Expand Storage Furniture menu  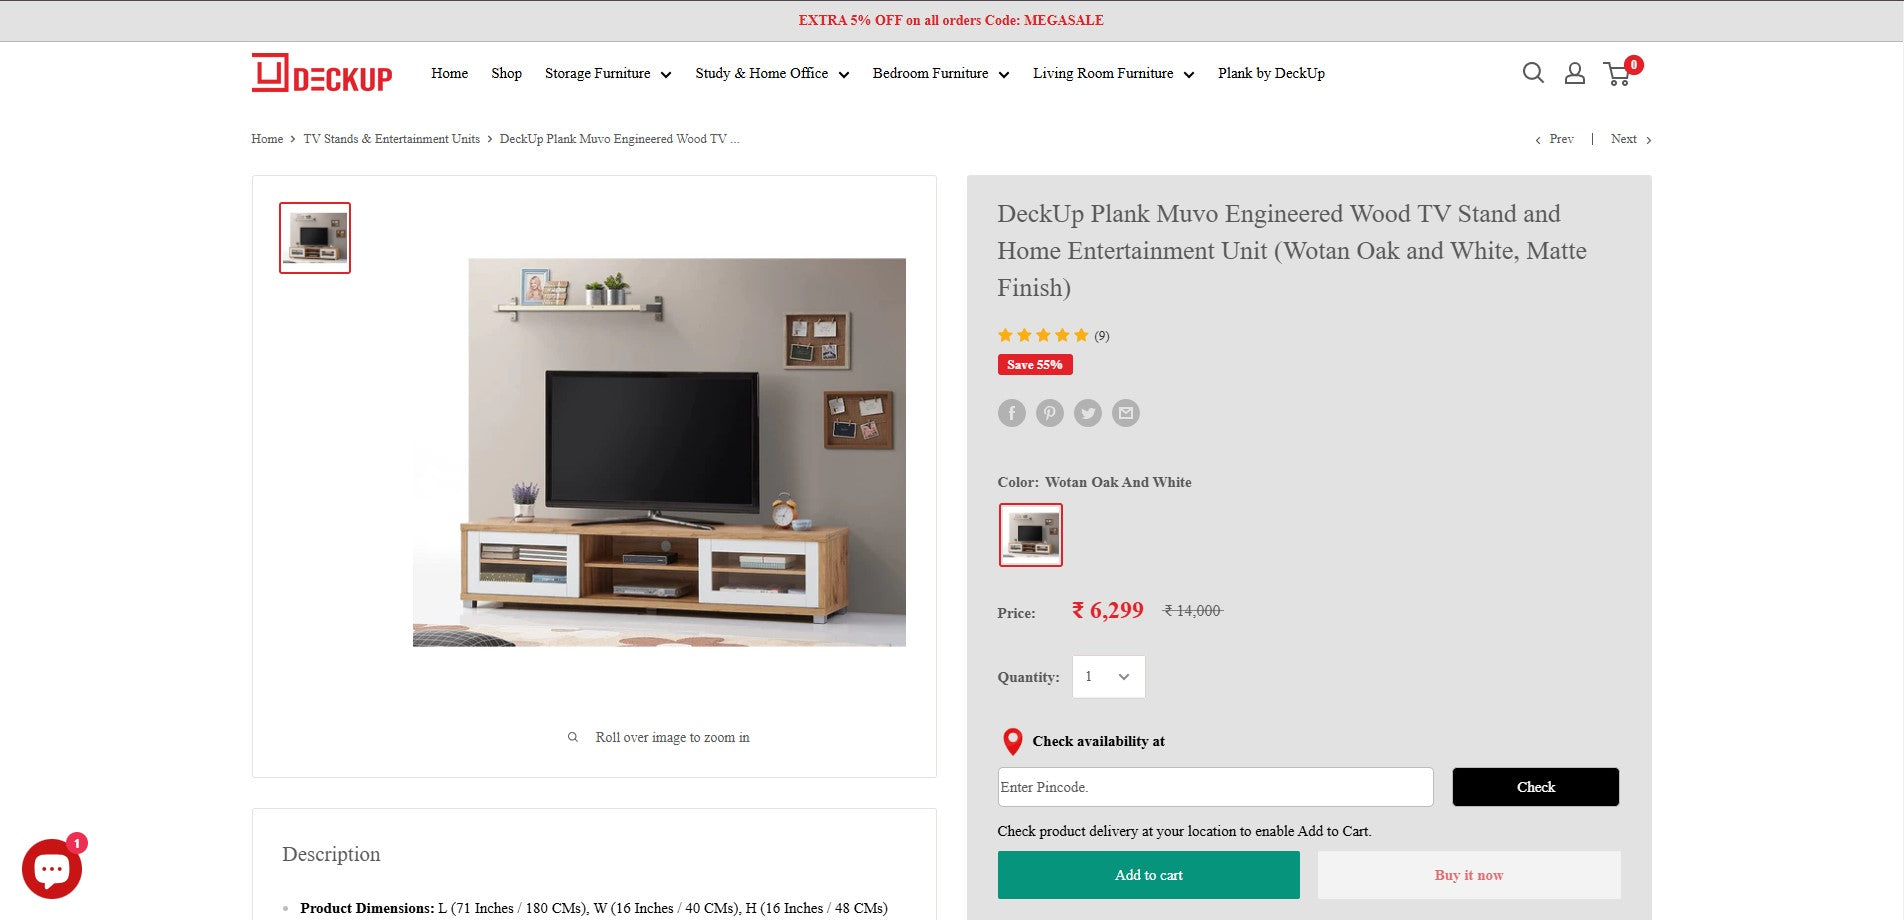point(608,73)
